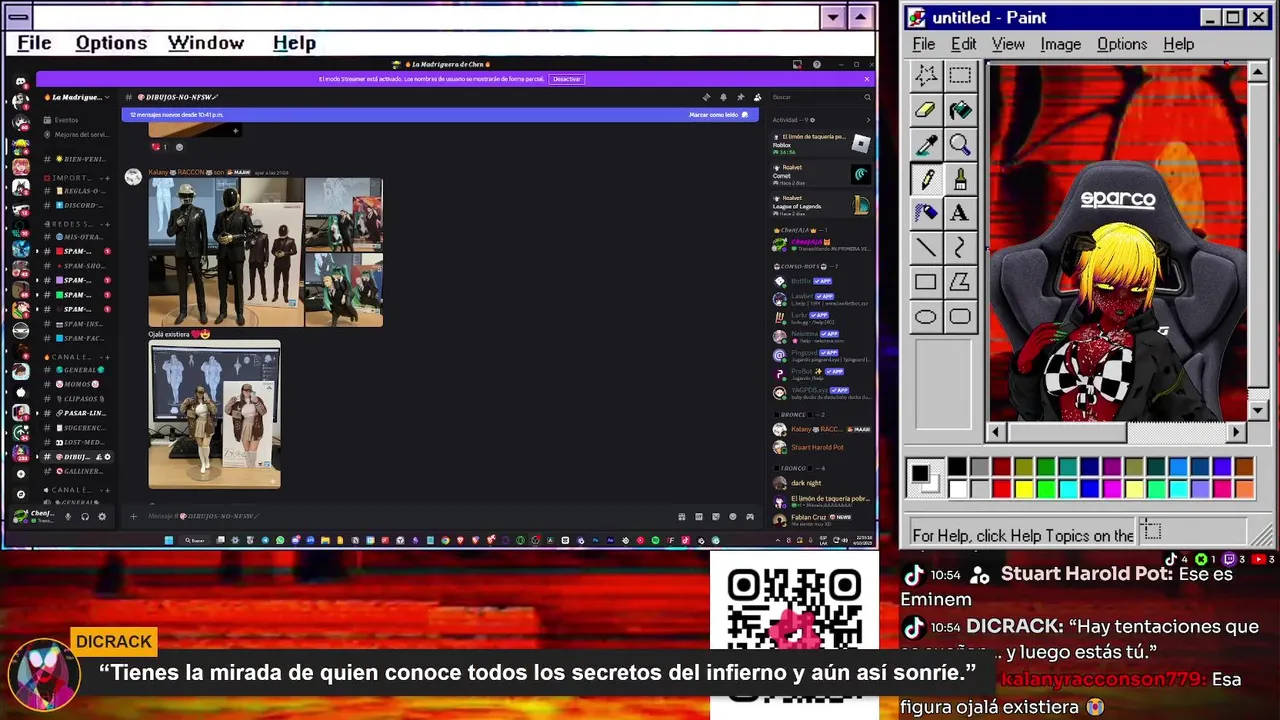Select the black swatch in Paint palette

(957, 467)
